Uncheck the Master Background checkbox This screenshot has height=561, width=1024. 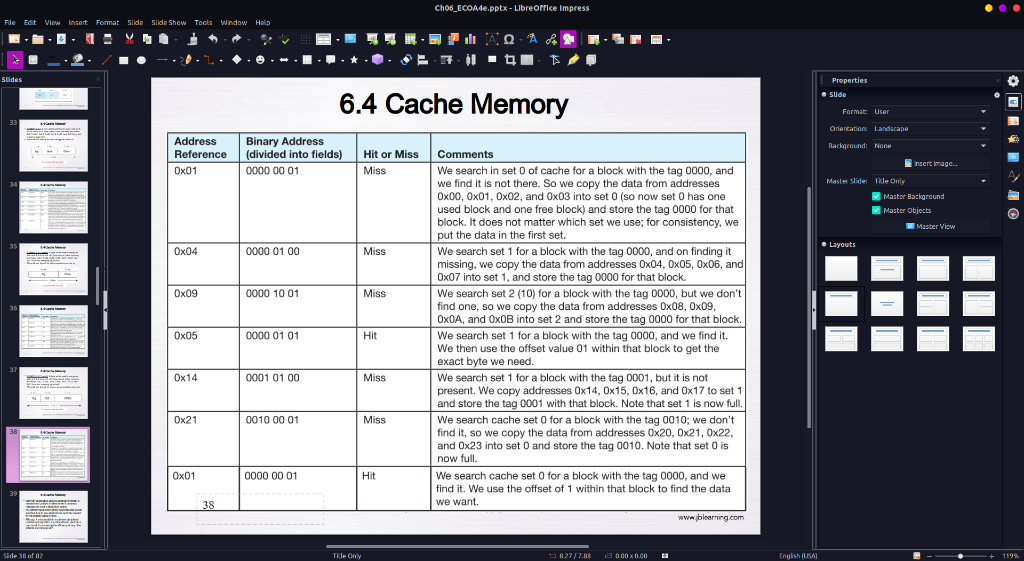pyautogui.click(x=876, y=196)
